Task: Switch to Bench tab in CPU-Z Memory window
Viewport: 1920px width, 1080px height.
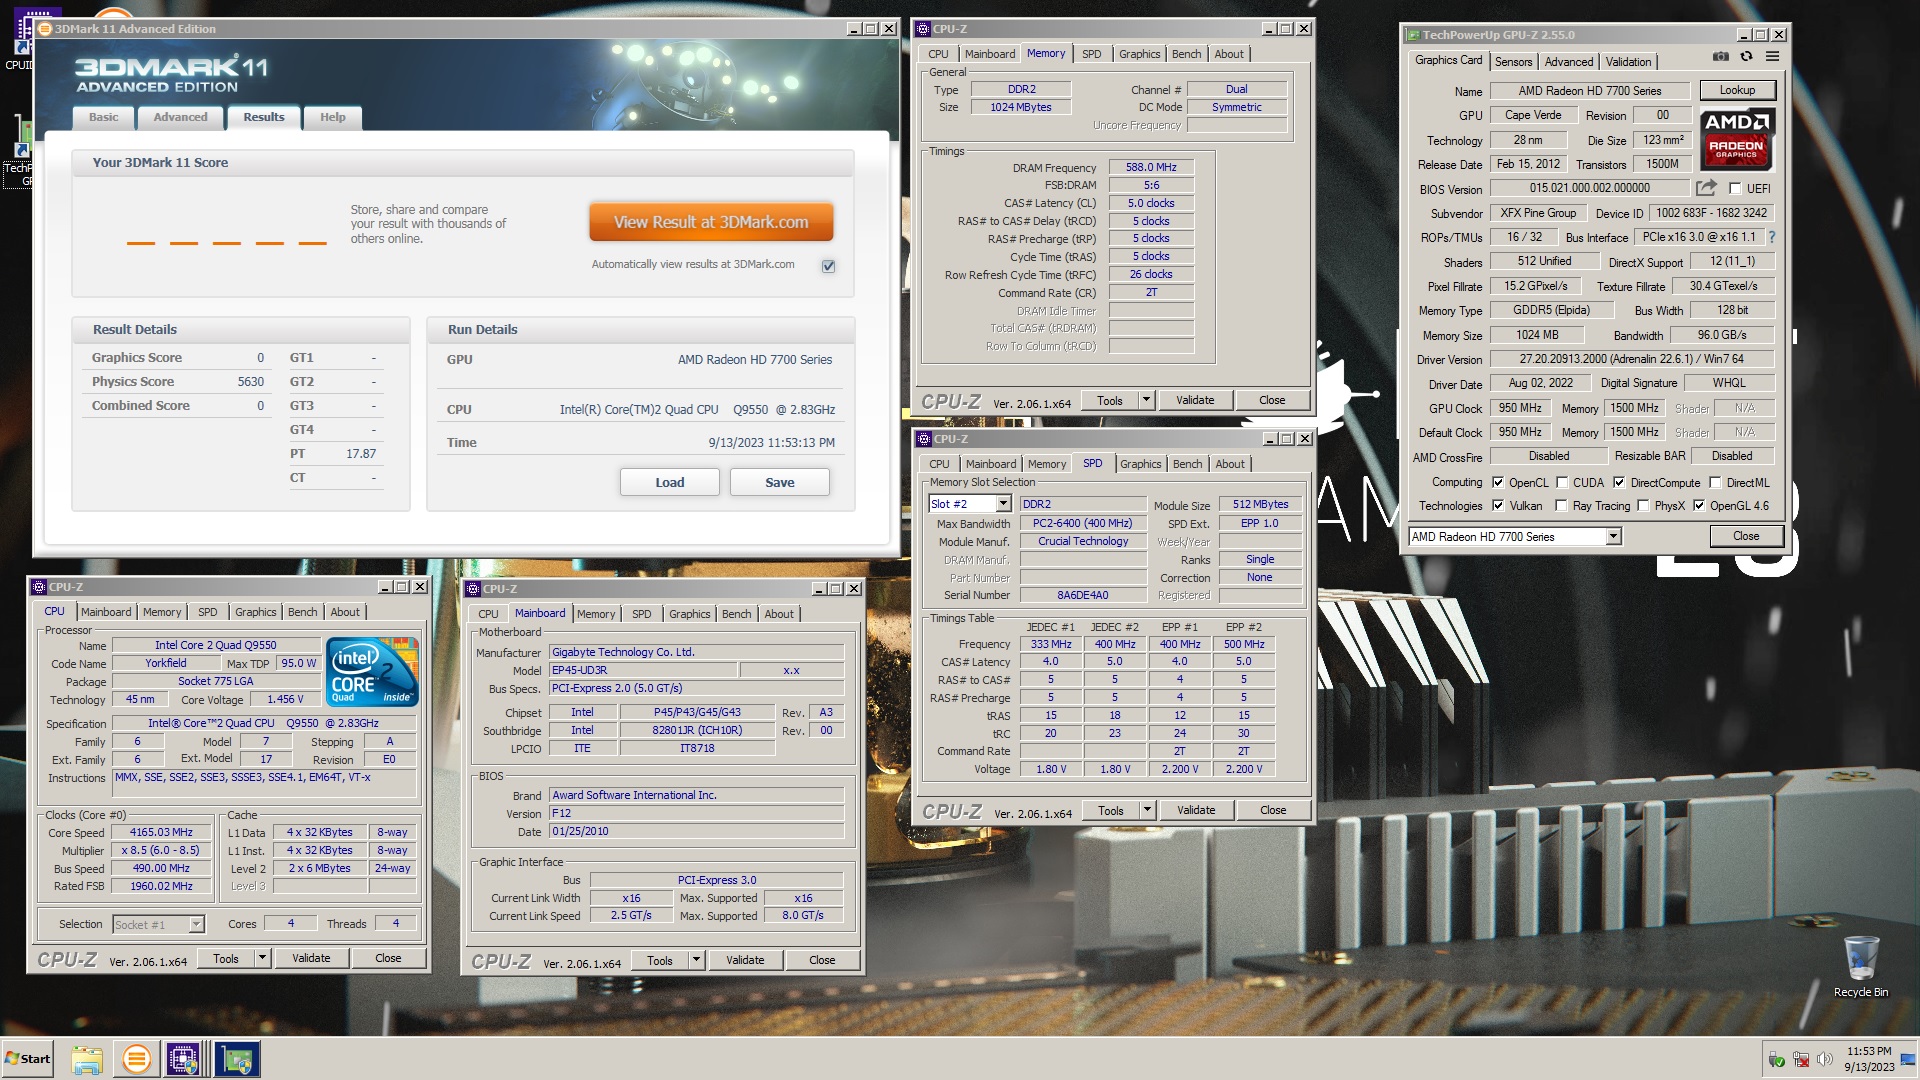Action: (1186, 54)
